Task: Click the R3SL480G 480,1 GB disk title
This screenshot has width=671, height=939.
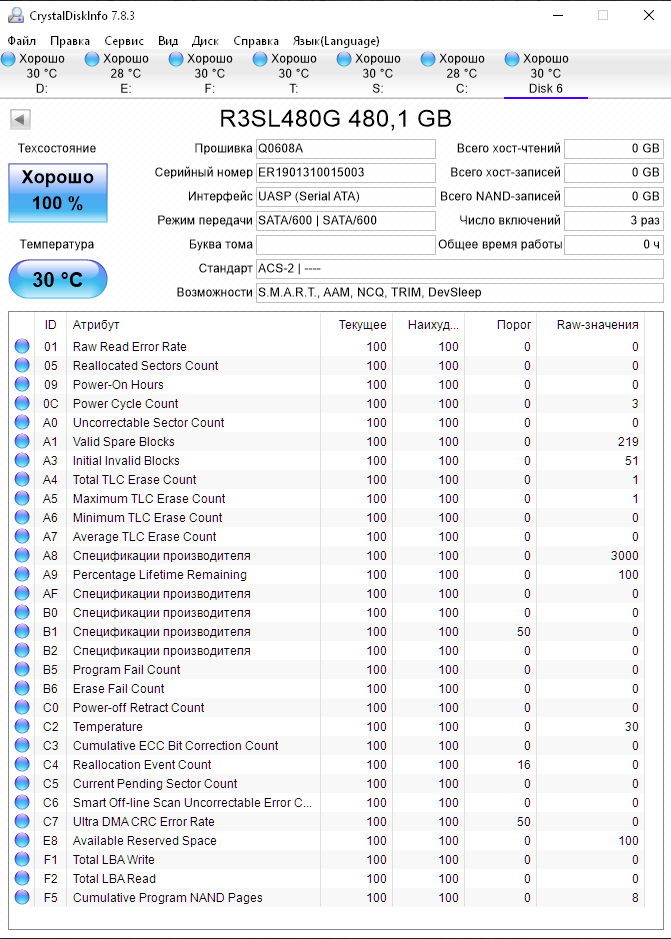Action: tap(336, 119)
